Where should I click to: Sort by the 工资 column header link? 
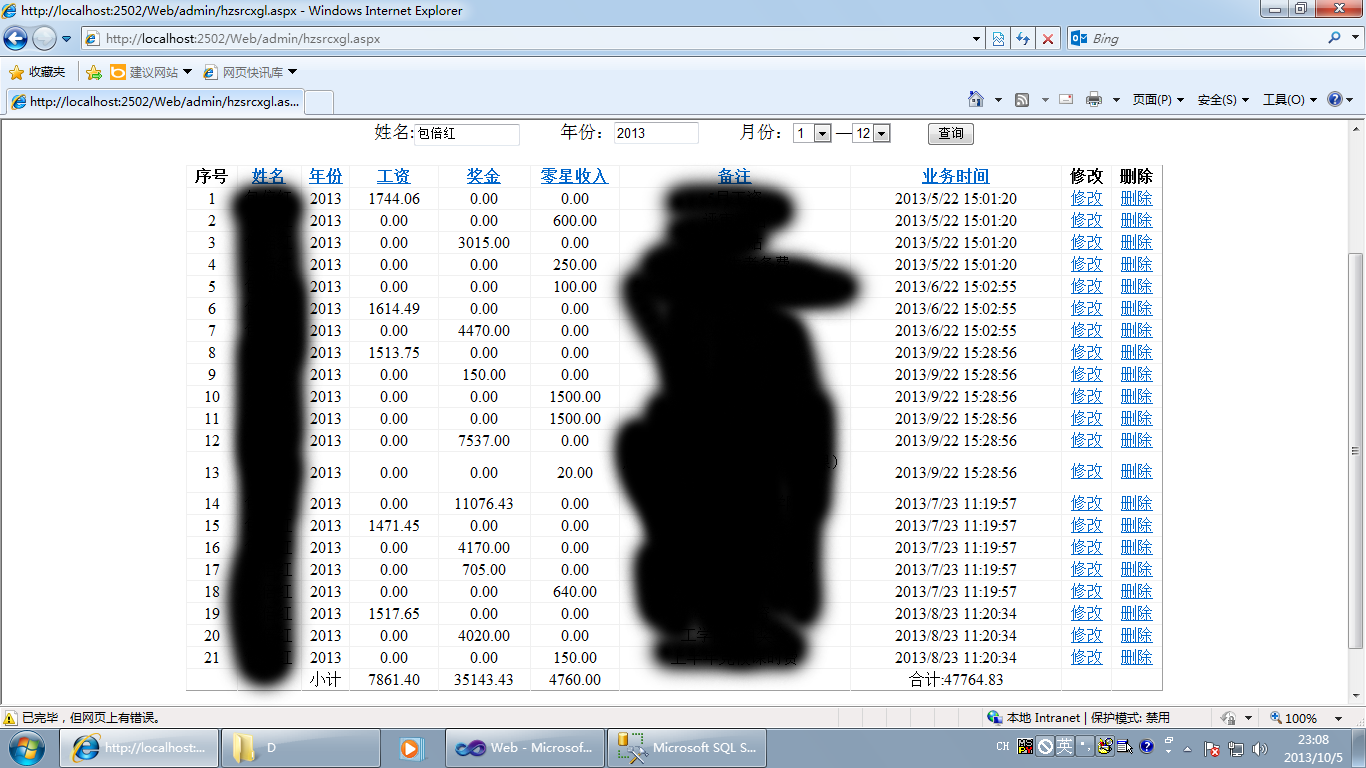tap(394, 176)
